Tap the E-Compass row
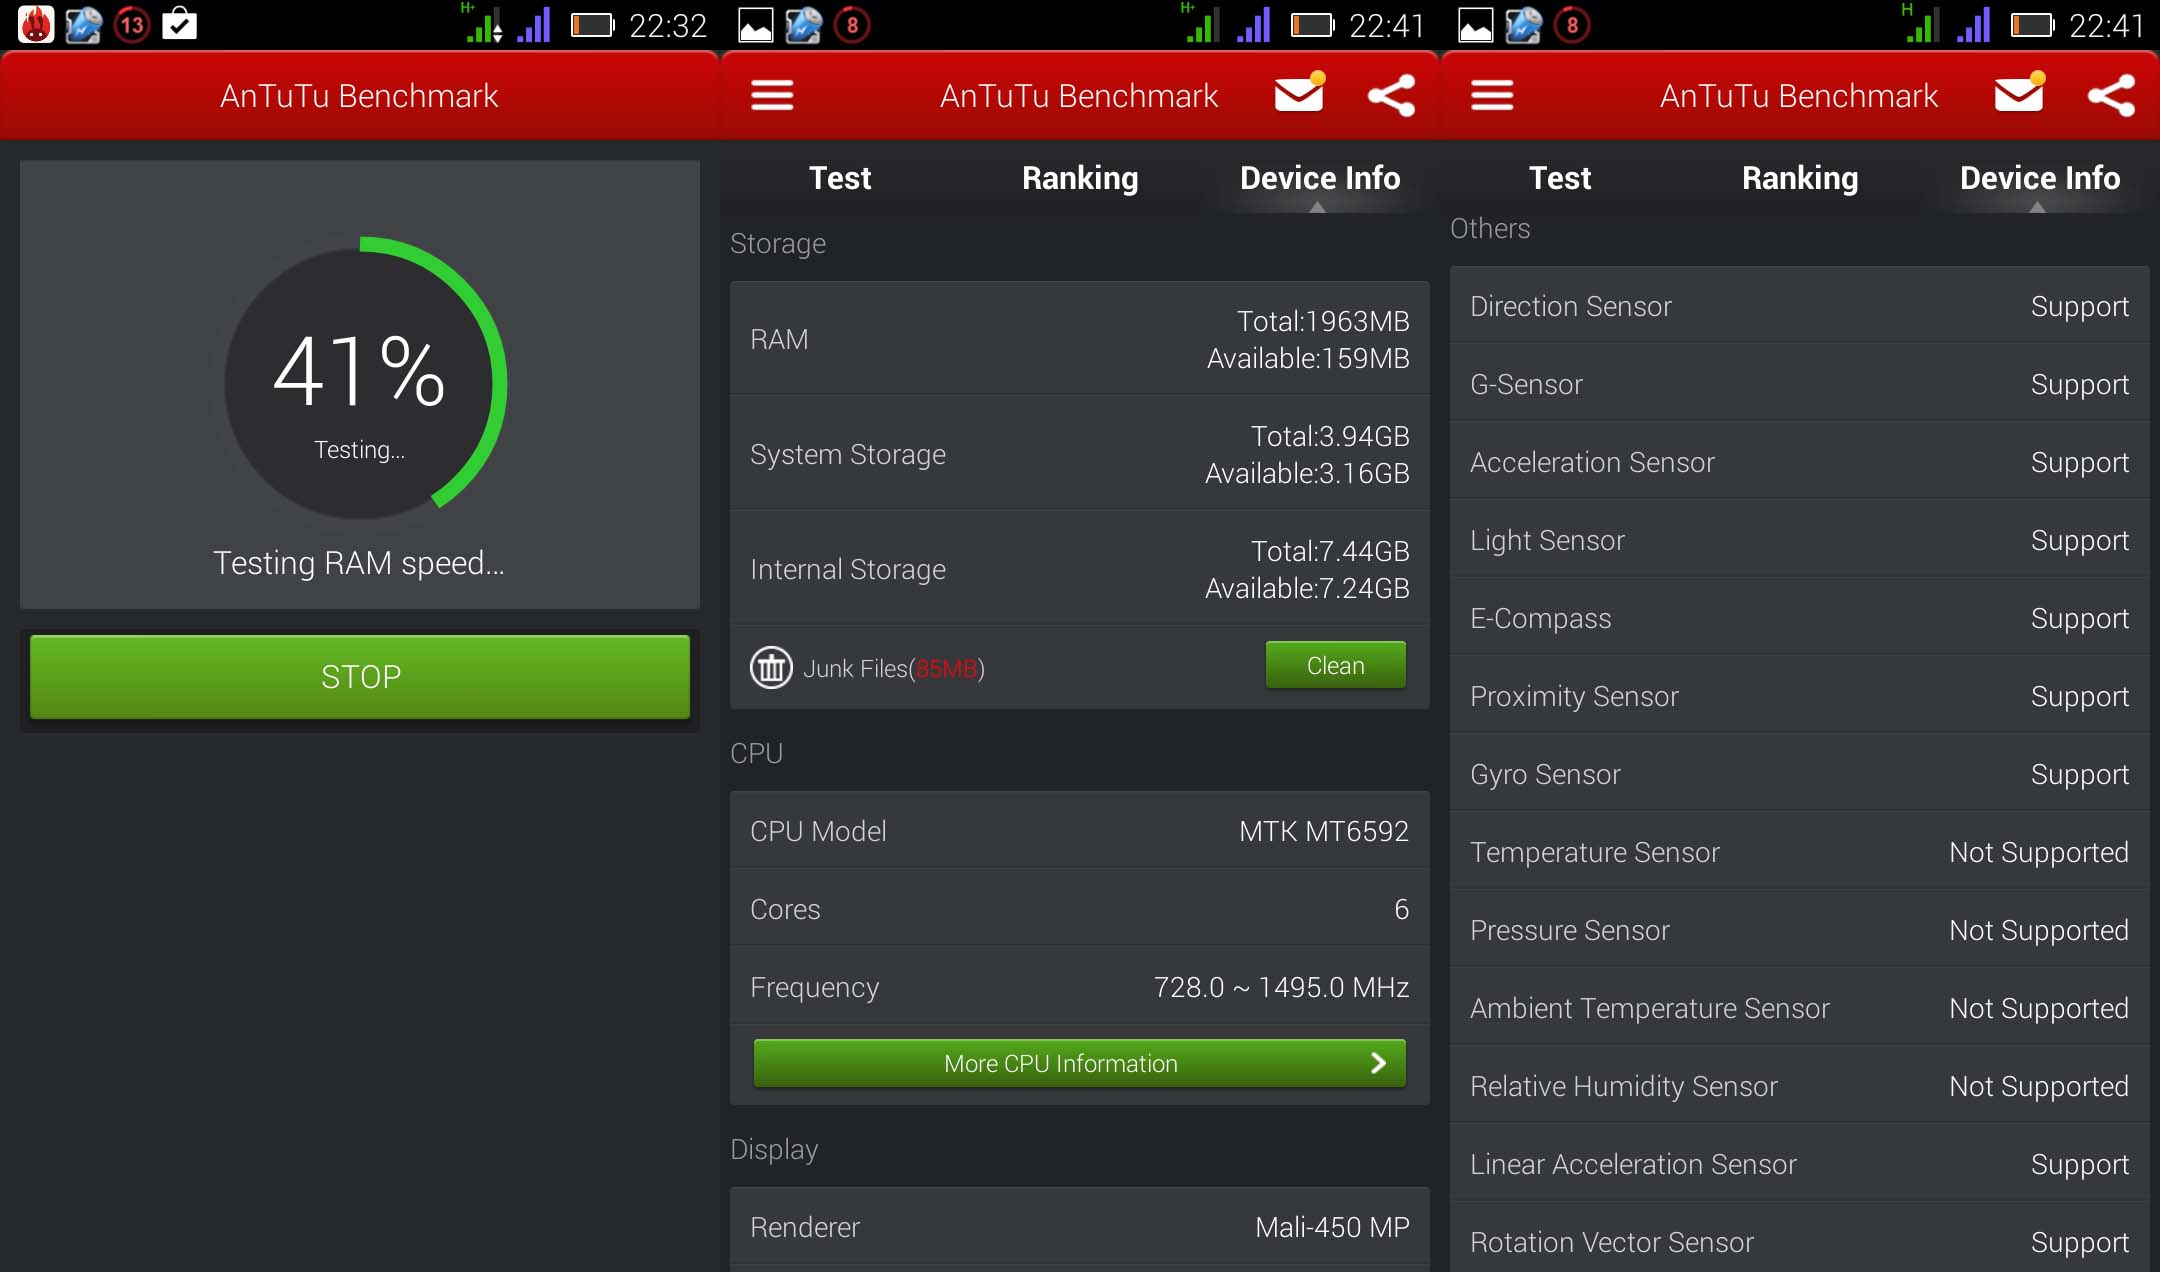This screenshot has height=1272, width=2160. point(1800,618)
